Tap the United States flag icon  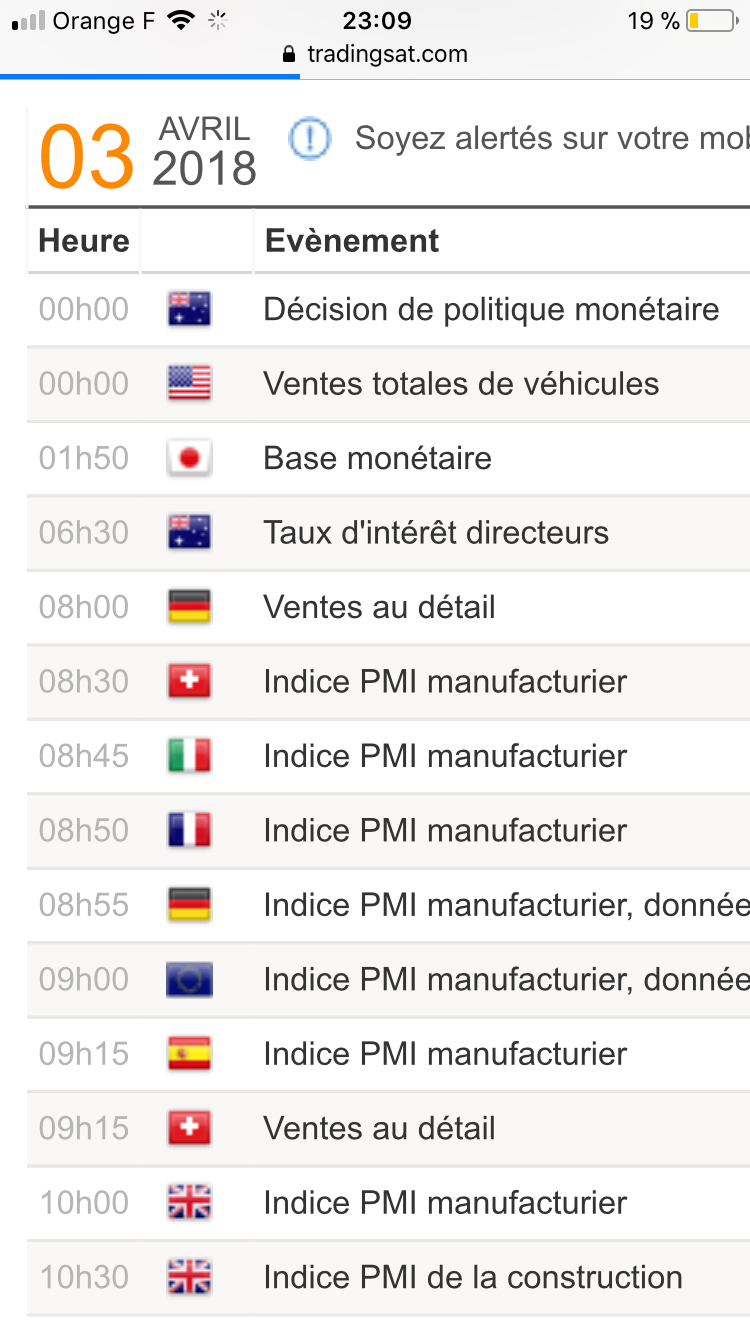[x=189, y=384]
